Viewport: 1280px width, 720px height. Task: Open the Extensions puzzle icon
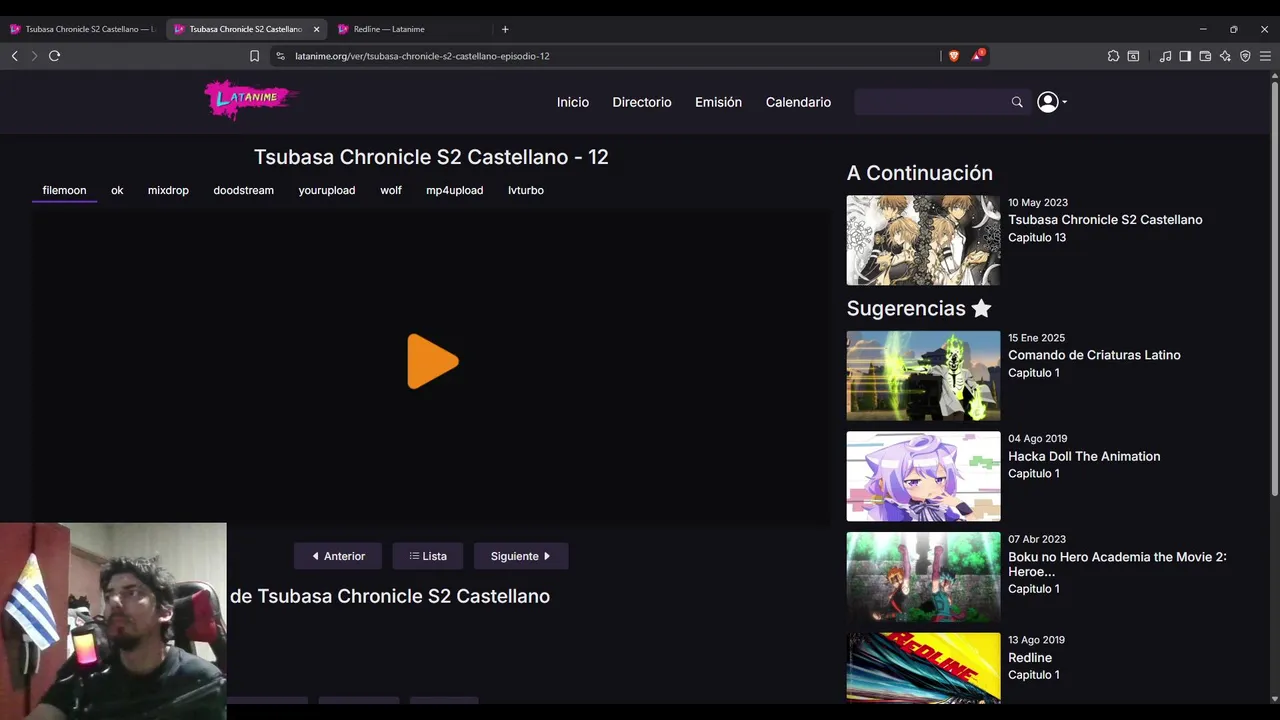1113,56
